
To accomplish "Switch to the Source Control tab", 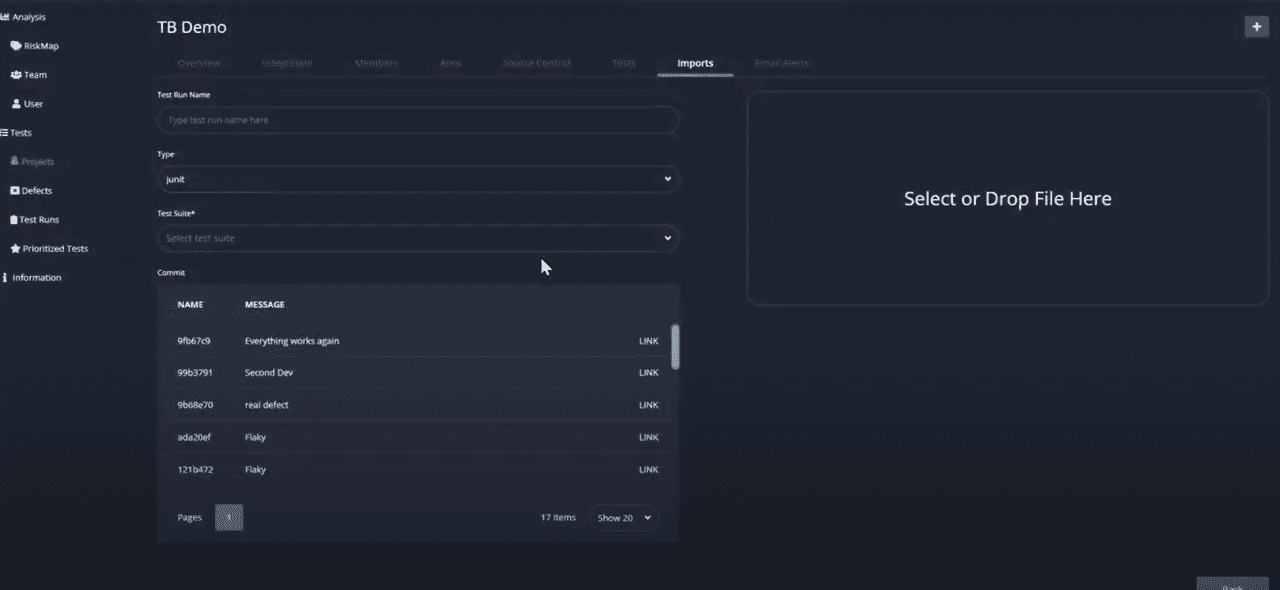I will (x=536, y=64).
